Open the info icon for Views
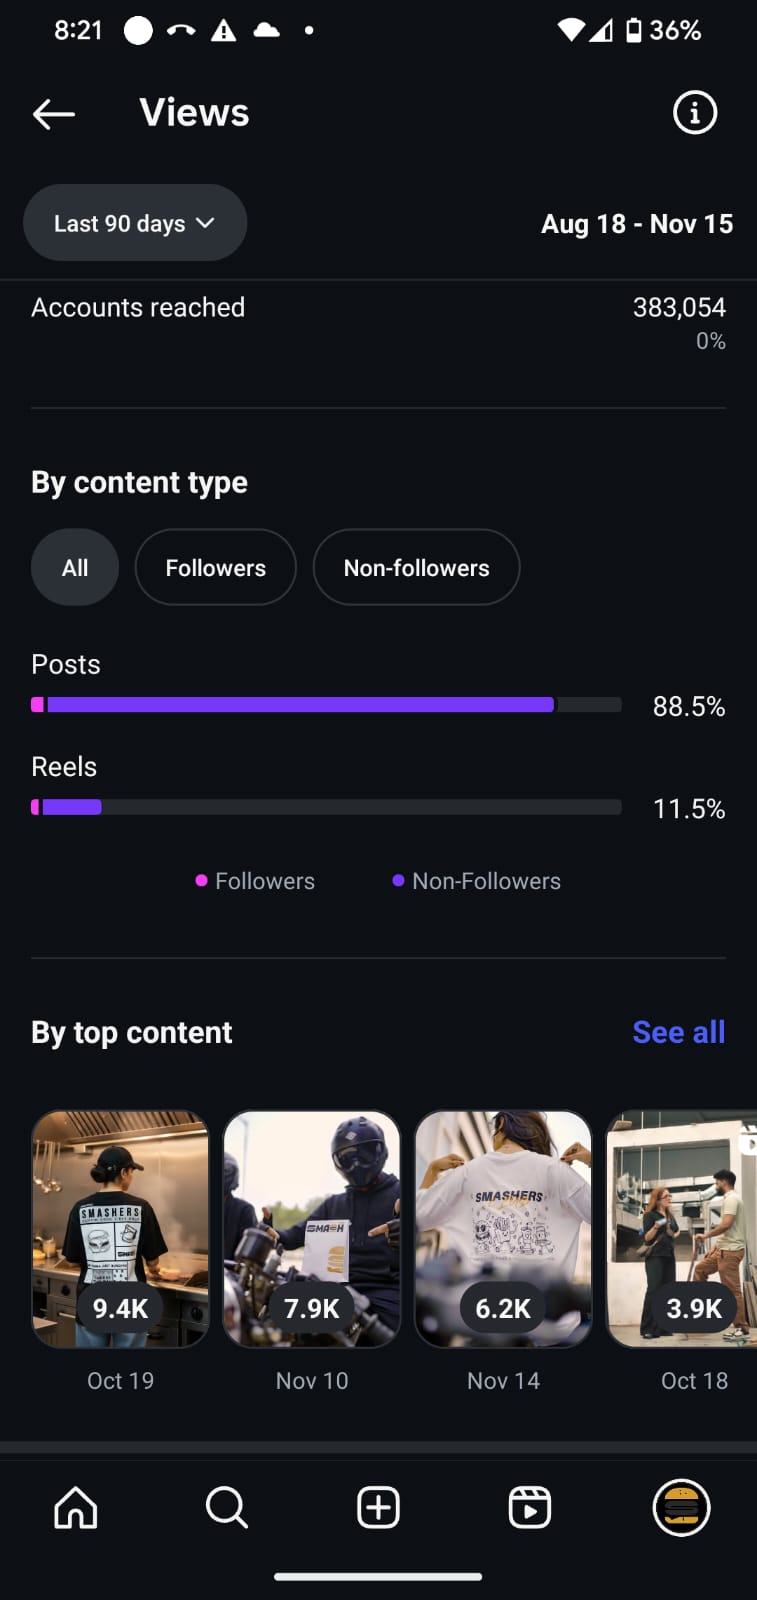This screenshot has width=757, height=1600. pos(694,113)
